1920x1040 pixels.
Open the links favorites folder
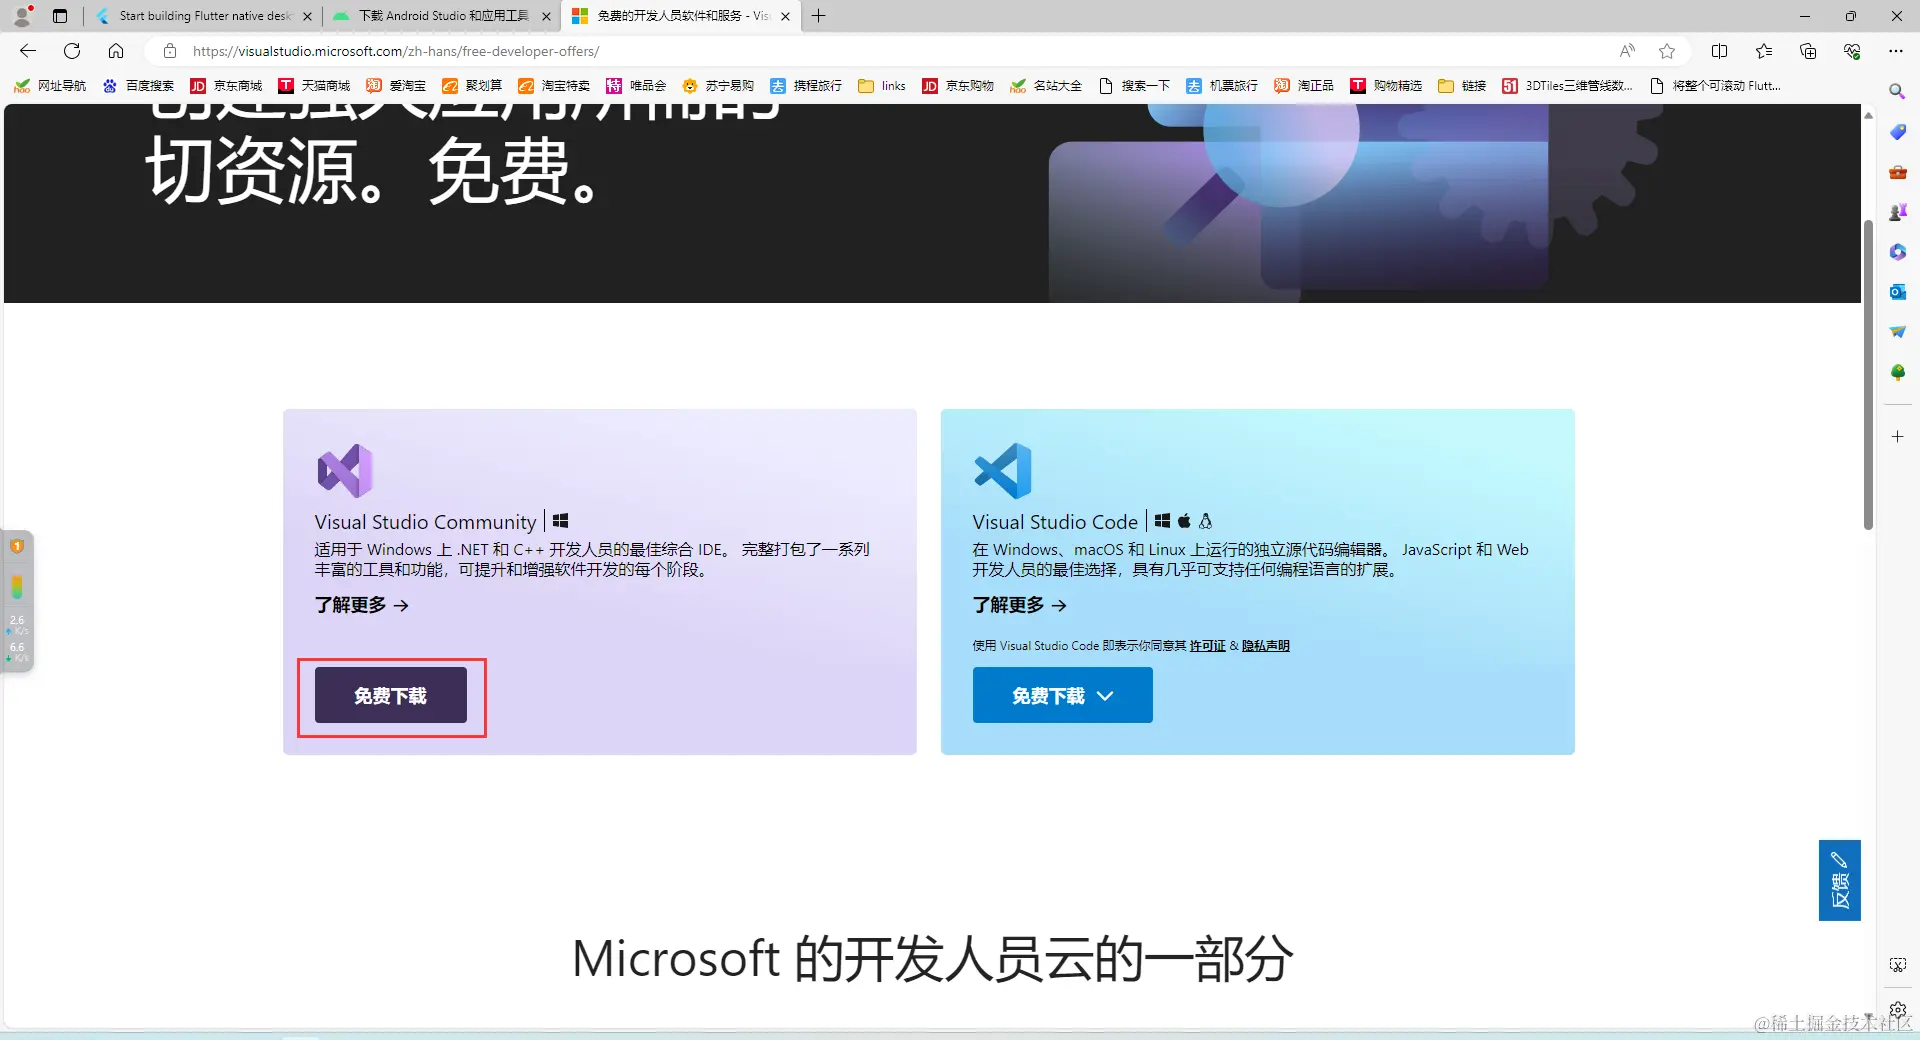pyautogui.click(x=880, y=86)
